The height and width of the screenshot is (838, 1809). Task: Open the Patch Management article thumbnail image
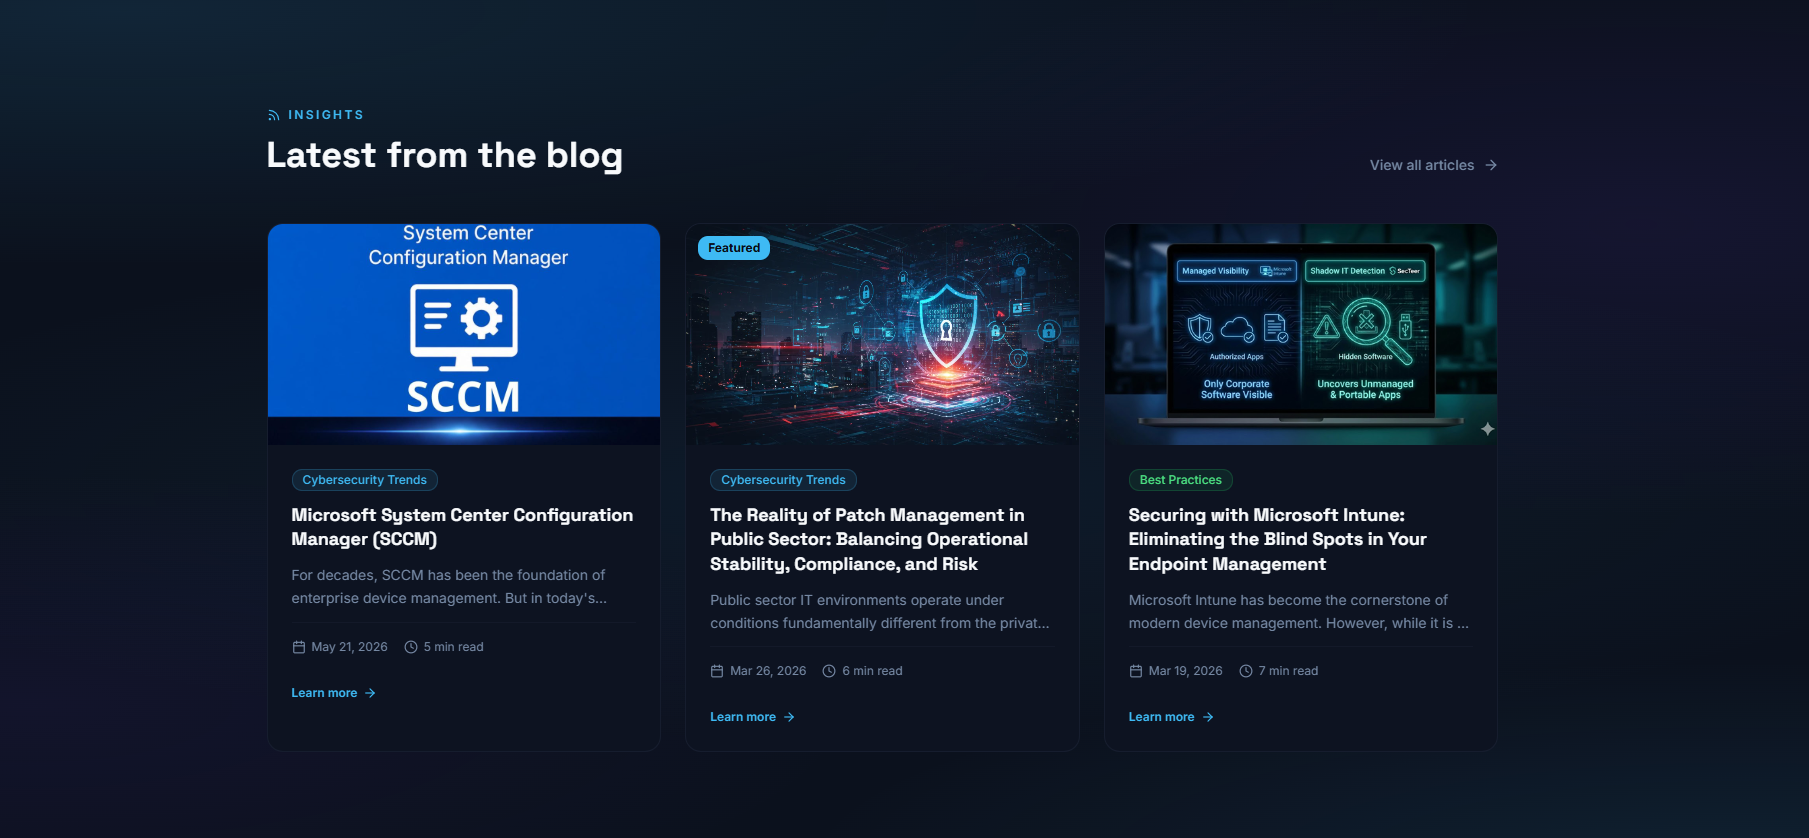(882, 334)
